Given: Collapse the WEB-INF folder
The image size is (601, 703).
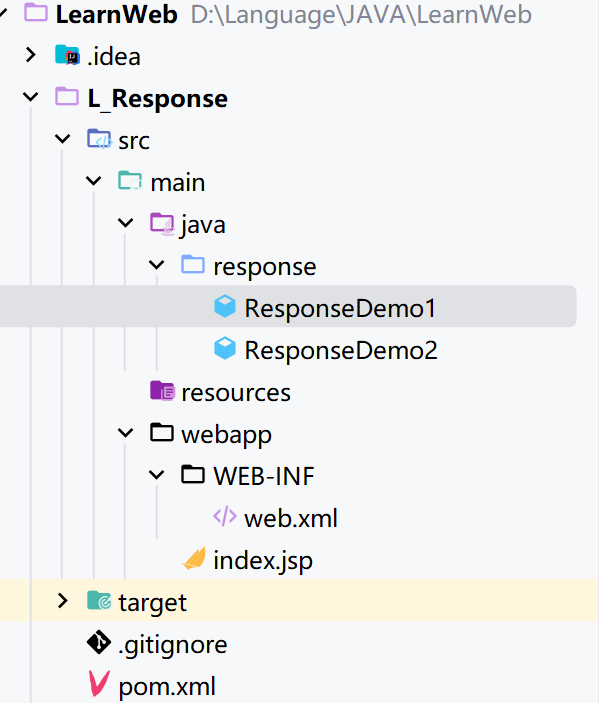Looking at the screenshot, I should (157, 476).
